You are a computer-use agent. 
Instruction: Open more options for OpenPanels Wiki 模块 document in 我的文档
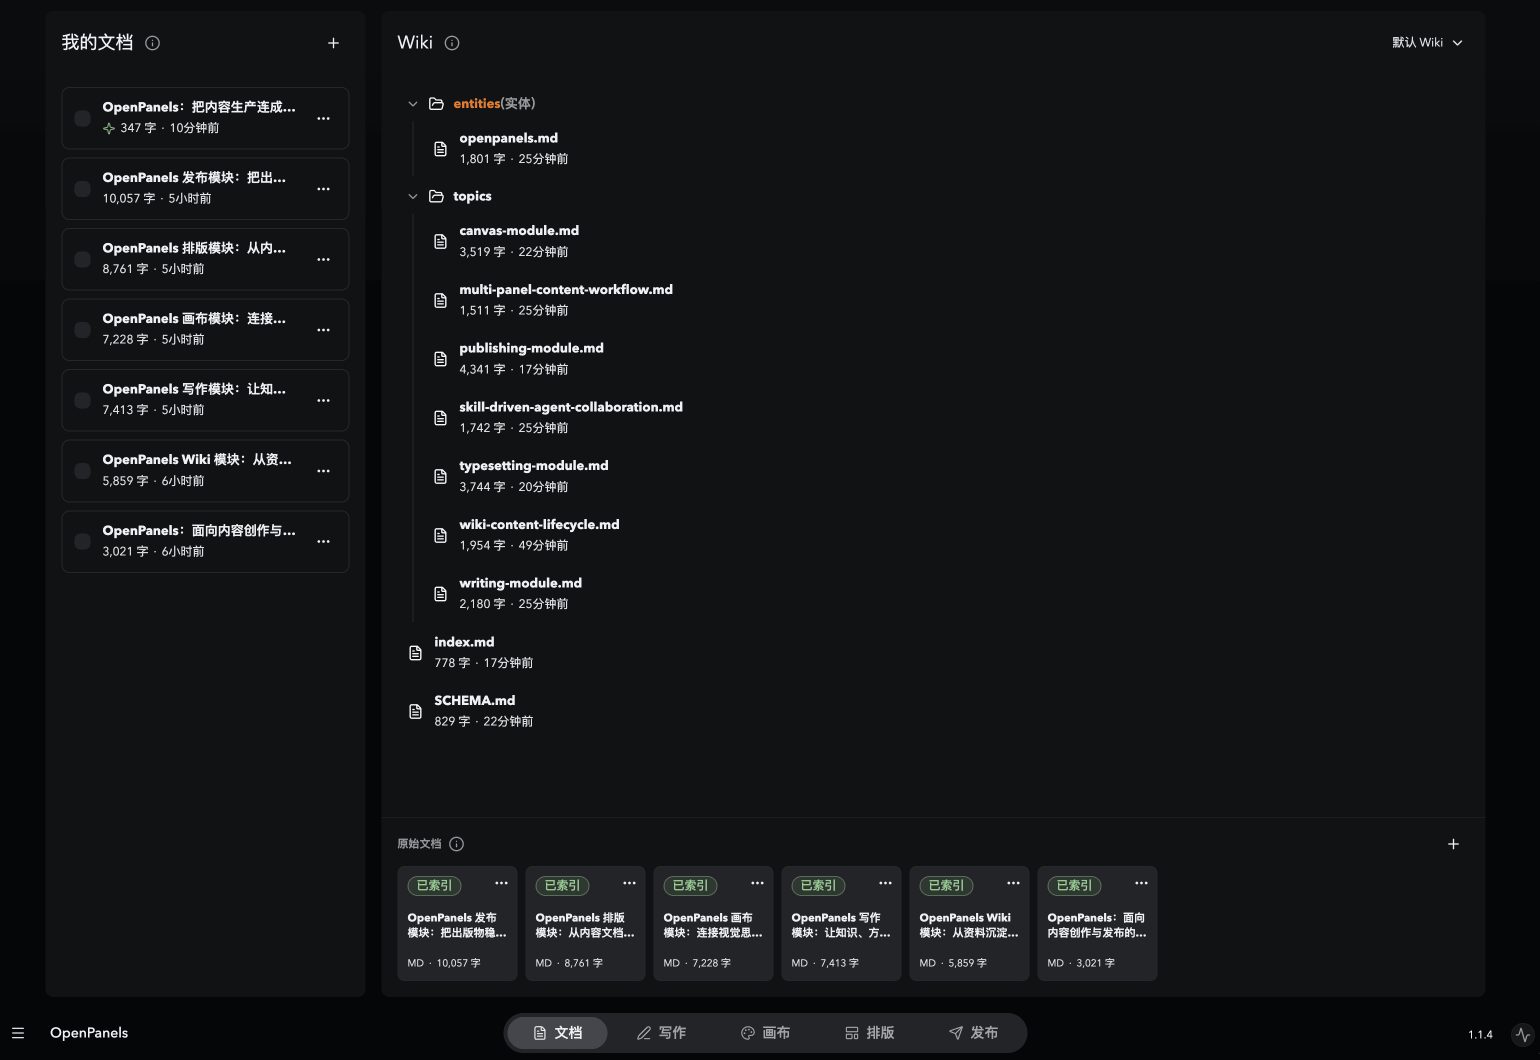click(x=323, y=471)
